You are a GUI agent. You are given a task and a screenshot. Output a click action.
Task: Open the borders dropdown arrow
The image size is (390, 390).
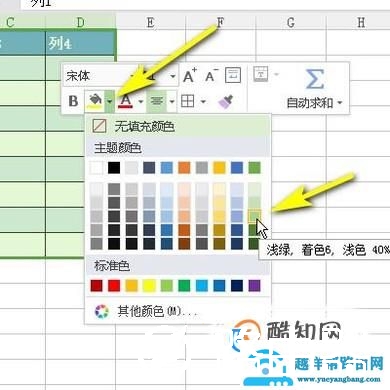203,101
